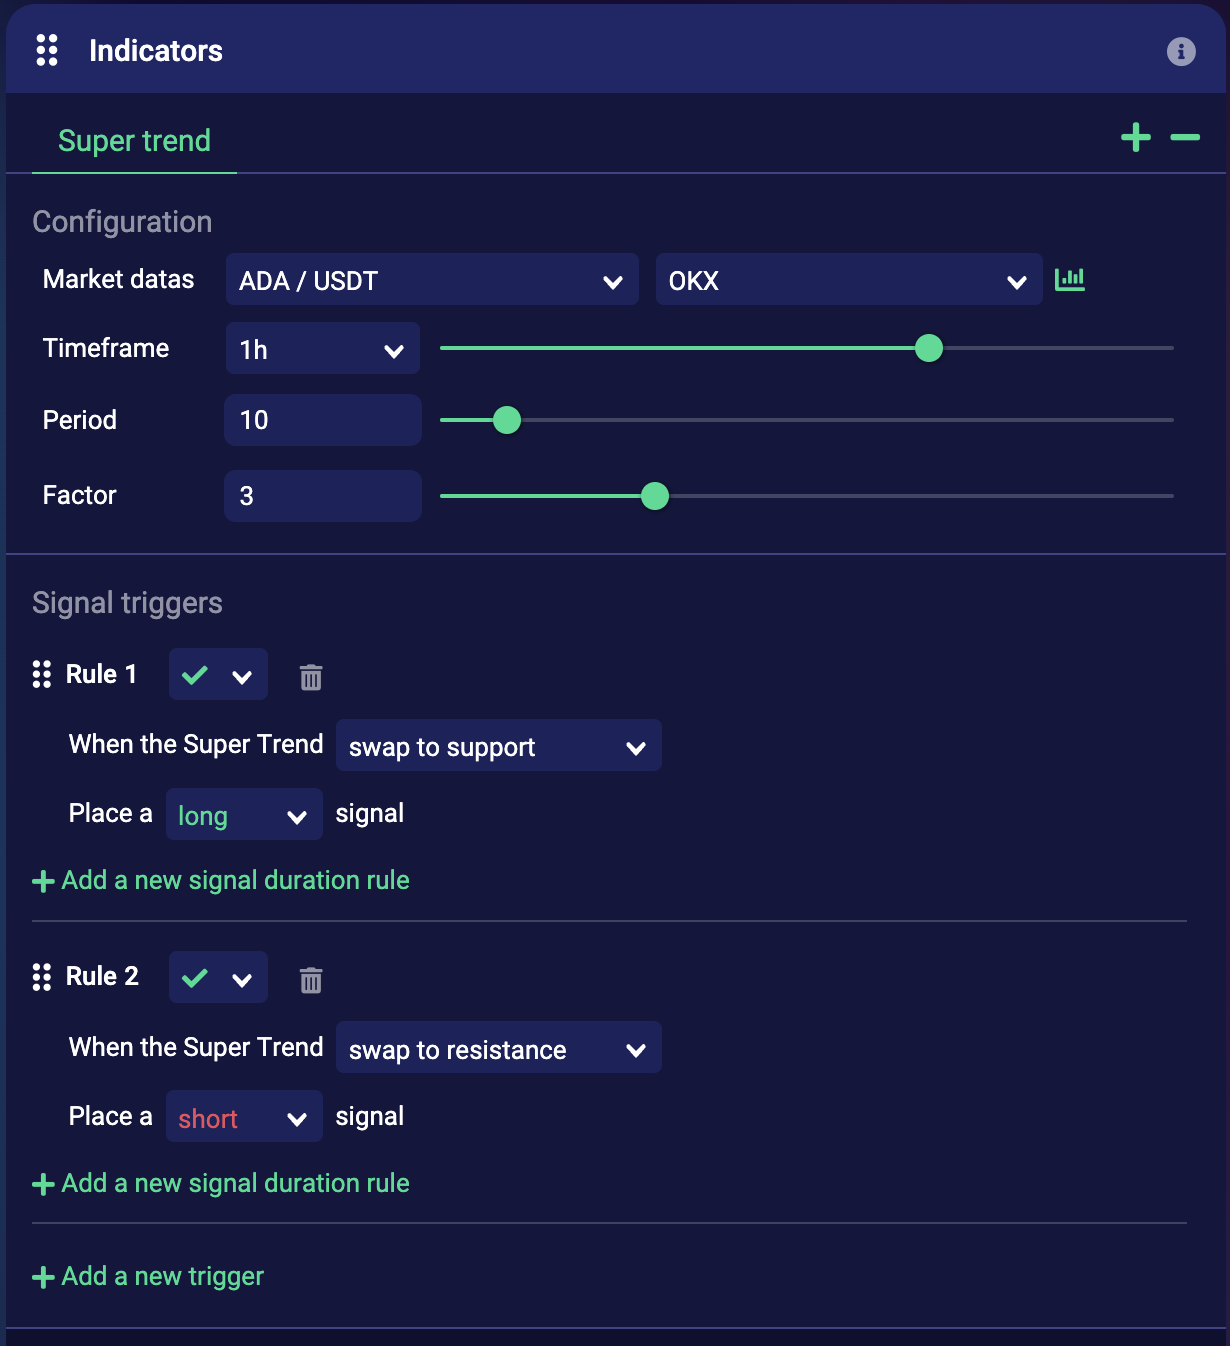Delete Rule 1 with trash icon
The width and height of the screenshot is (1230, 1346).
click(311, 677)
